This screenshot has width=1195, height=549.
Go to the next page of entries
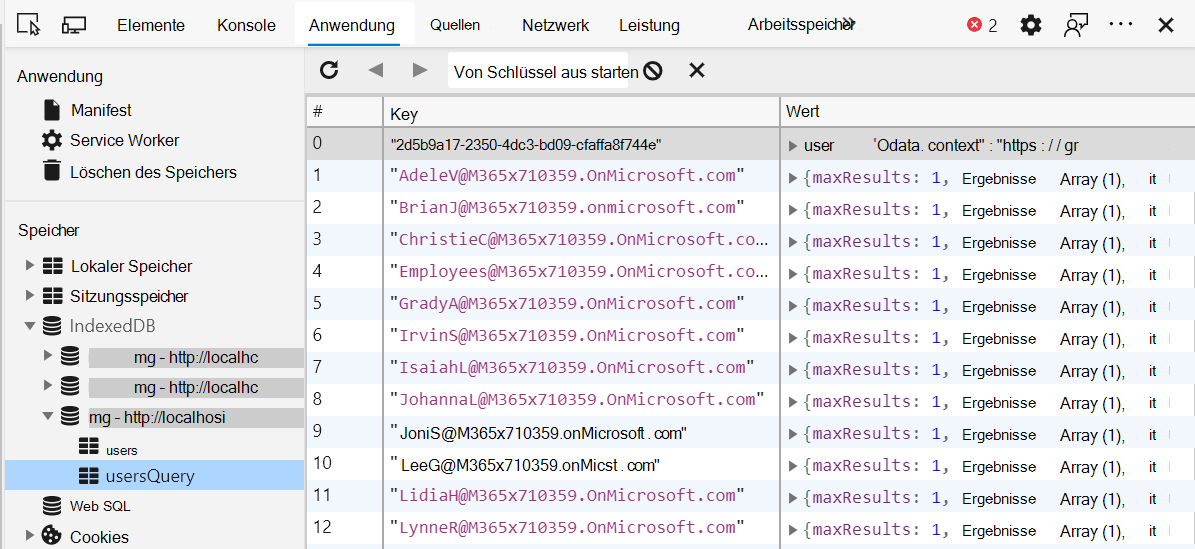tap(419, 71)
